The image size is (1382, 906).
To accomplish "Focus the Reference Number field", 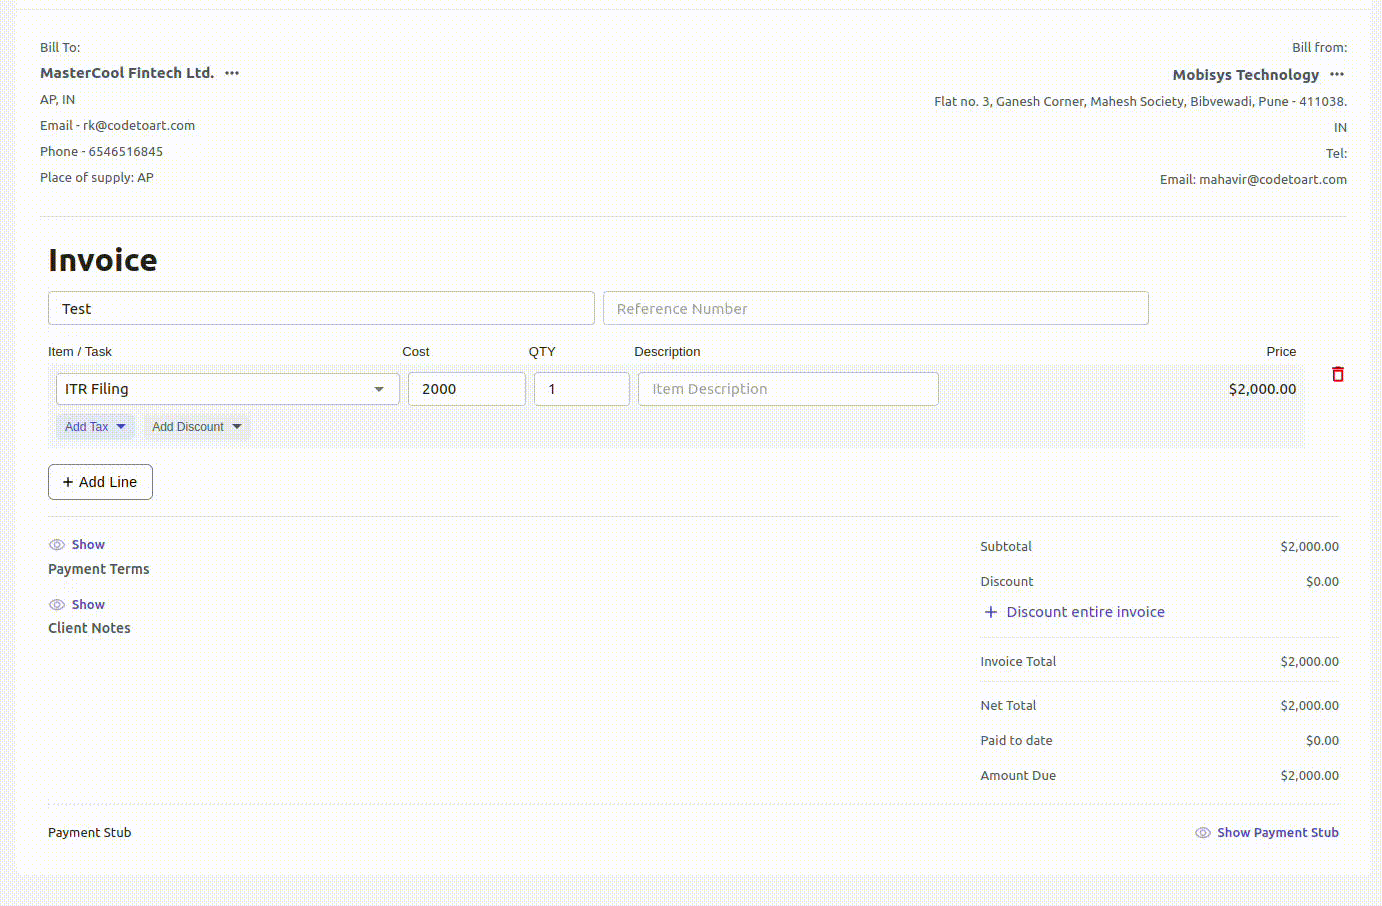I will tap(876, 309).
